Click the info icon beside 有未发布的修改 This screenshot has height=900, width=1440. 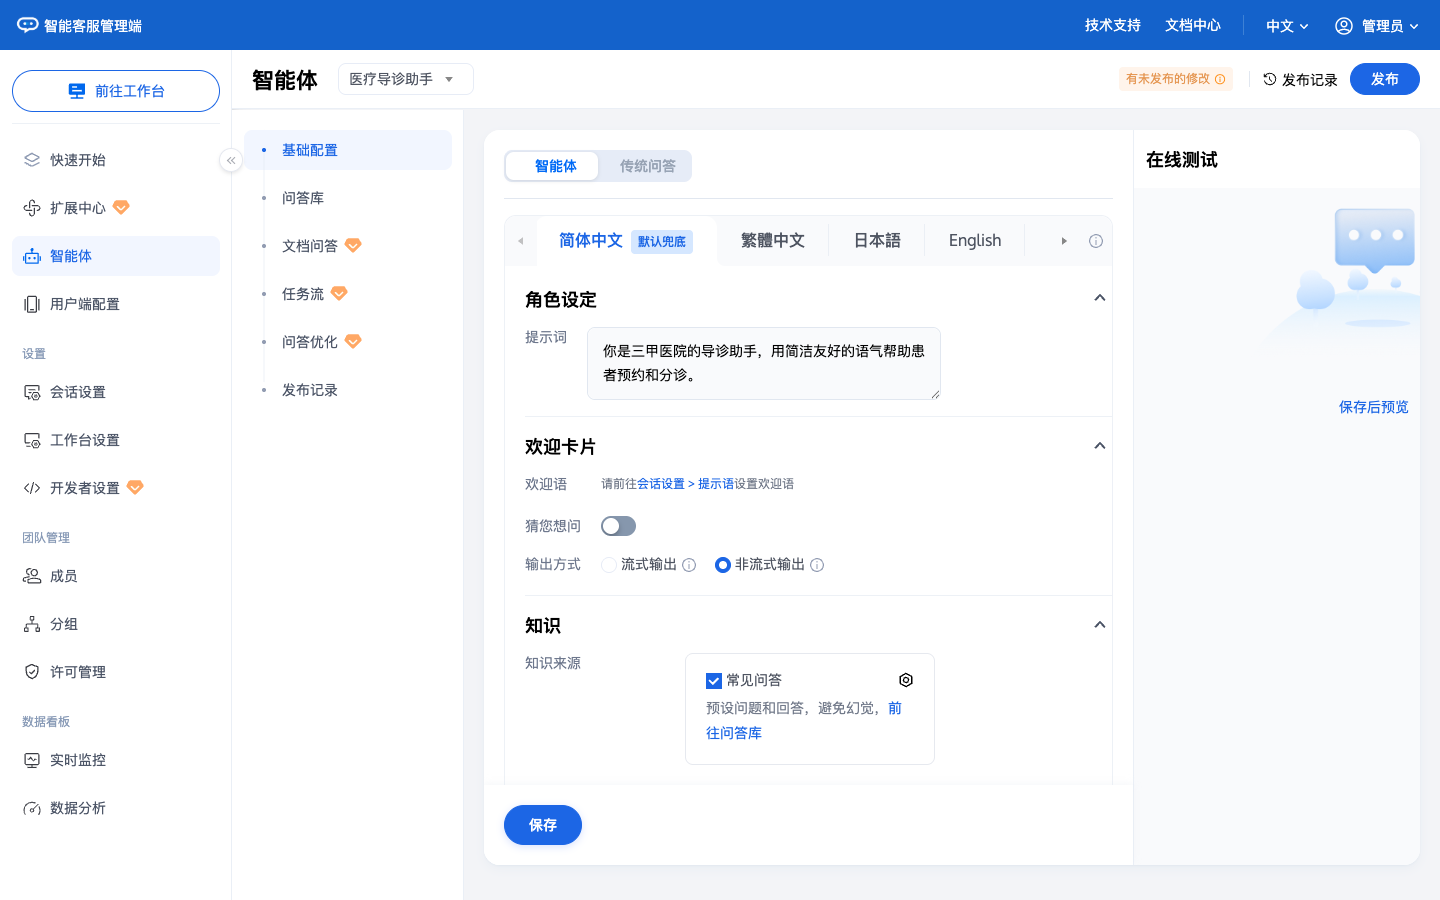(1220, 79)
